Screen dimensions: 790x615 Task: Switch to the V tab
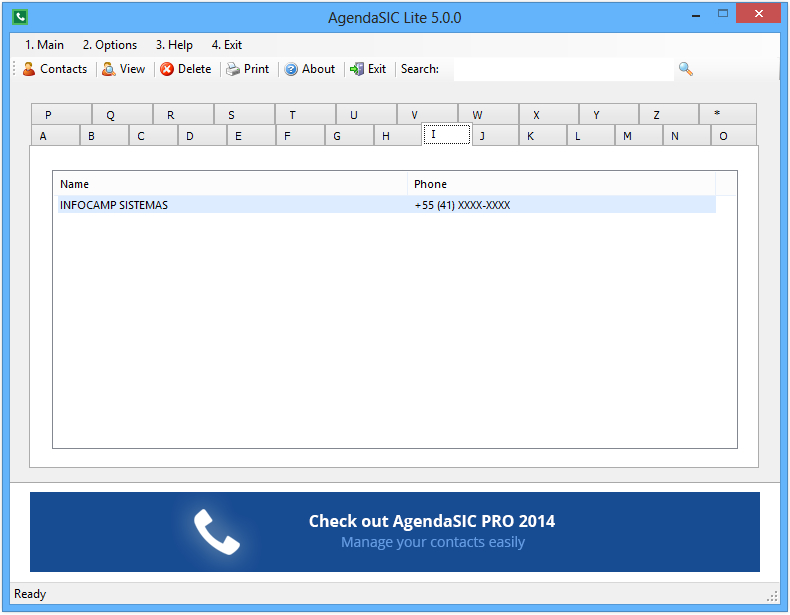(x=427, y=114)
